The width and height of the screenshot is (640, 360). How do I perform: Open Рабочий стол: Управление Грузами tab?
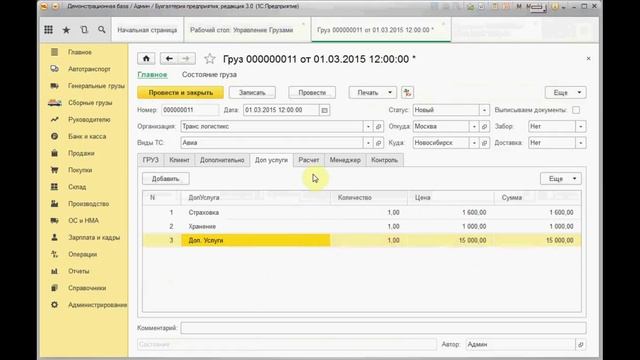[x=247, y=30]
